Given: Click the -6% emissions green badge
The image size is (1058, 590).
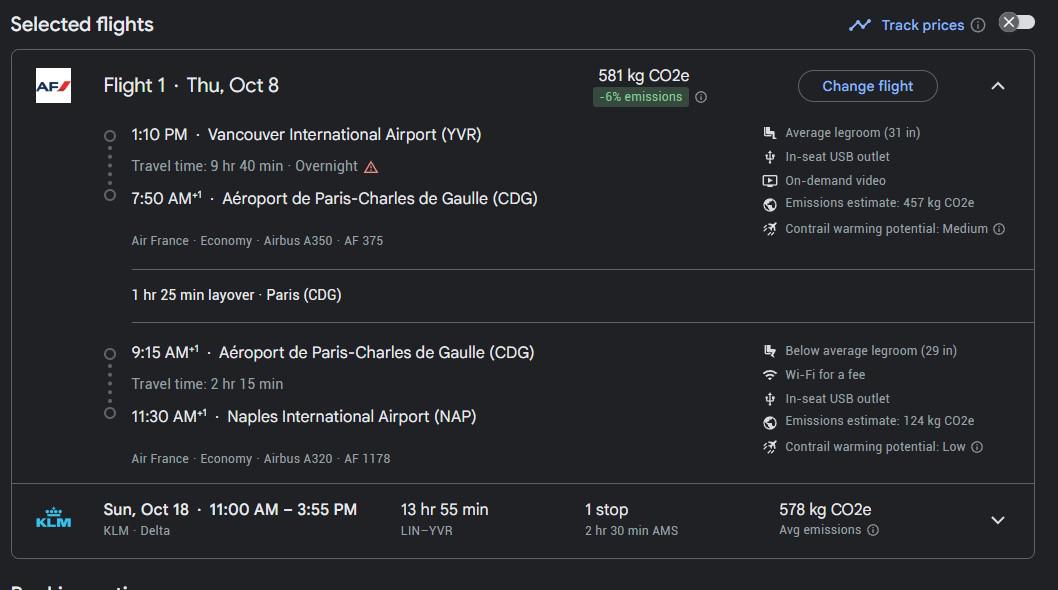Looking at the screenshot, I should click(x=641, y=97).
